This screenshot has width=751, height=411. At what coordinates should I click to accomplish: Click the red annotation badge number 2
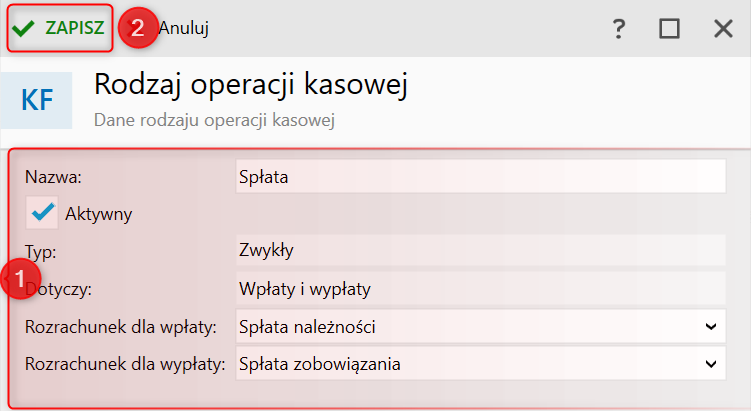coord(137,28)
